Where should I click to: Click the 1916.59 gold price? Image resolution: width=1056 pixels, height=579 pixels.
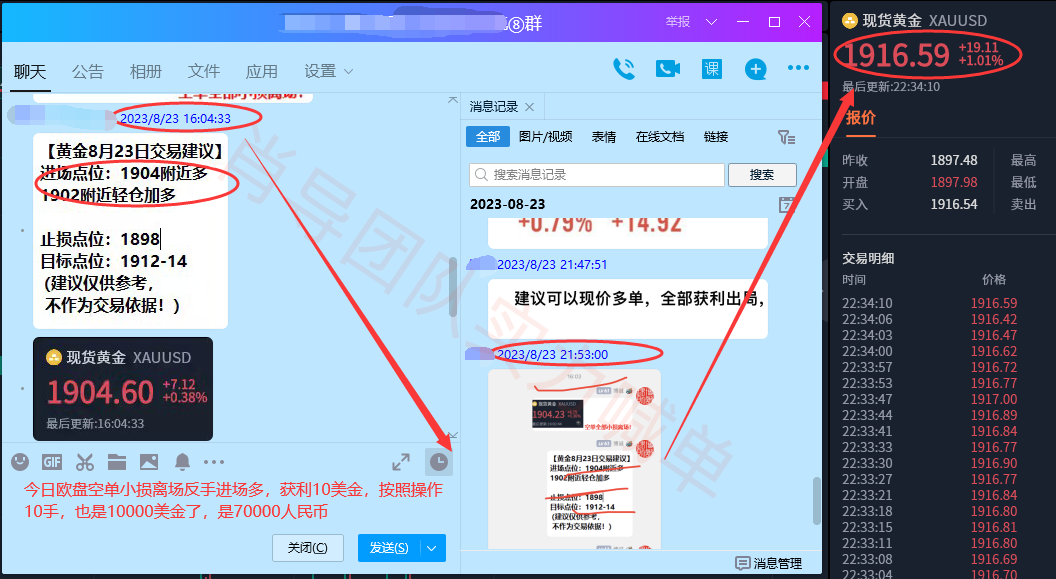click(x=897, y=55)
